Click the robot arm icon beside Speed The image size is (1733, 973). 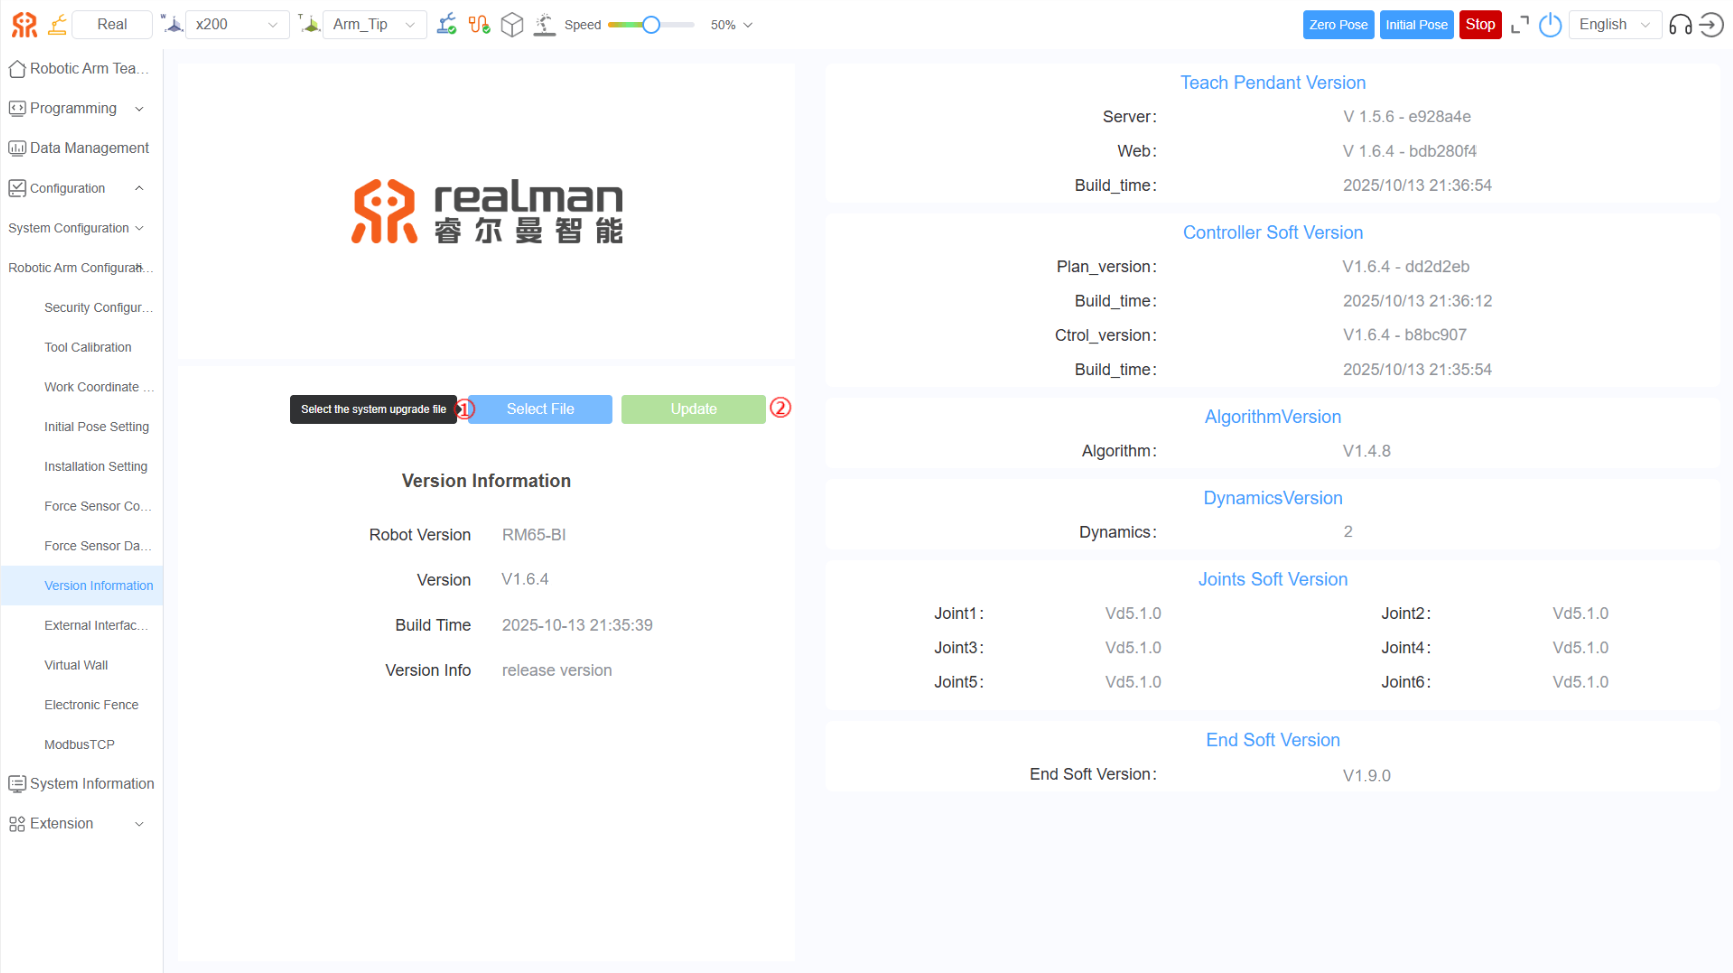pyautogui.click(x=544, y=24)
